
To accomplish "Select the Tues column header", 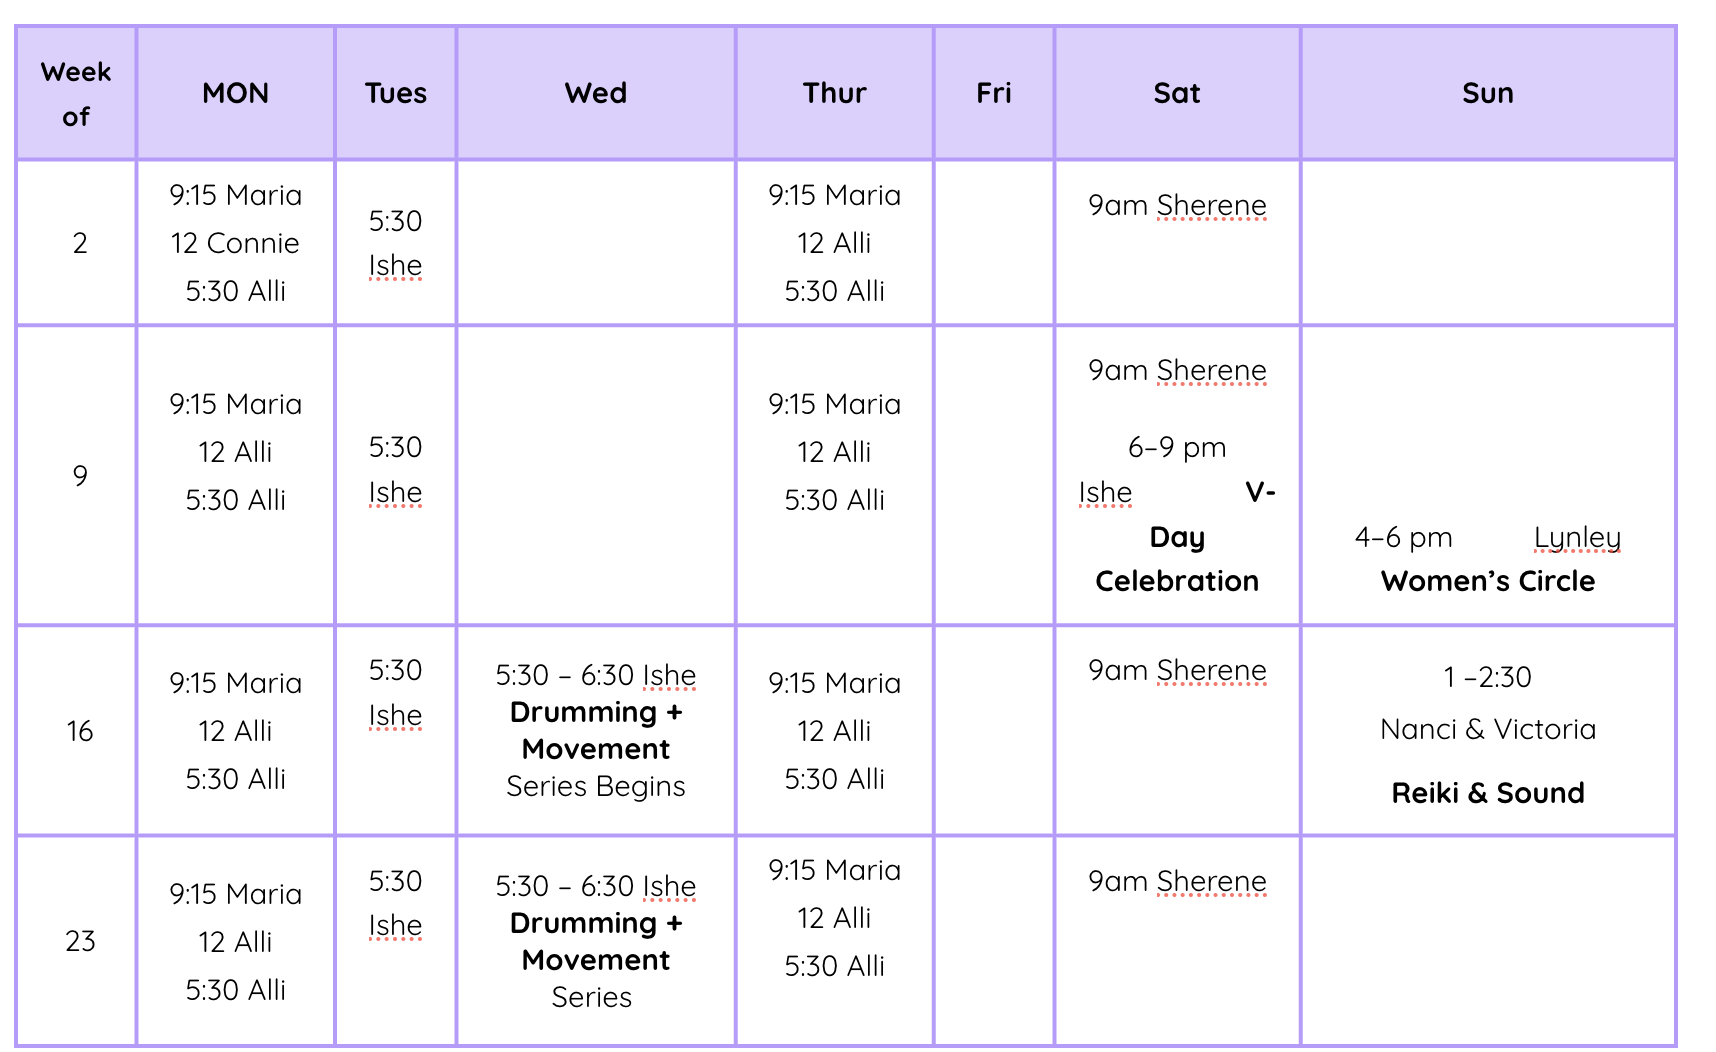I will [395, 93].
